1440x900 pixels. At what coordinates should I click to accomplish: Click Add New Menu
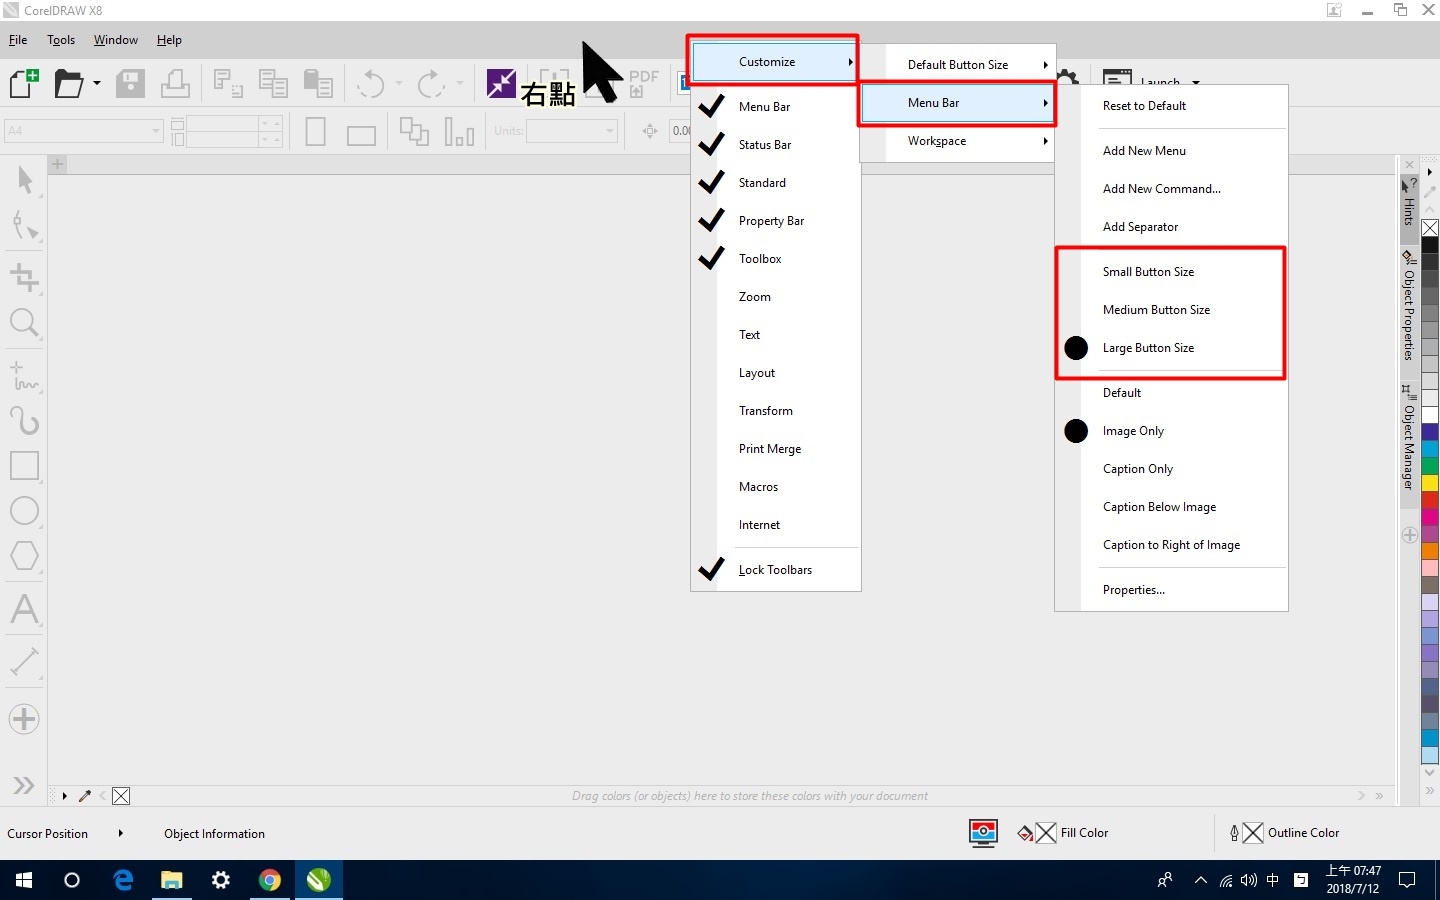1171,151
